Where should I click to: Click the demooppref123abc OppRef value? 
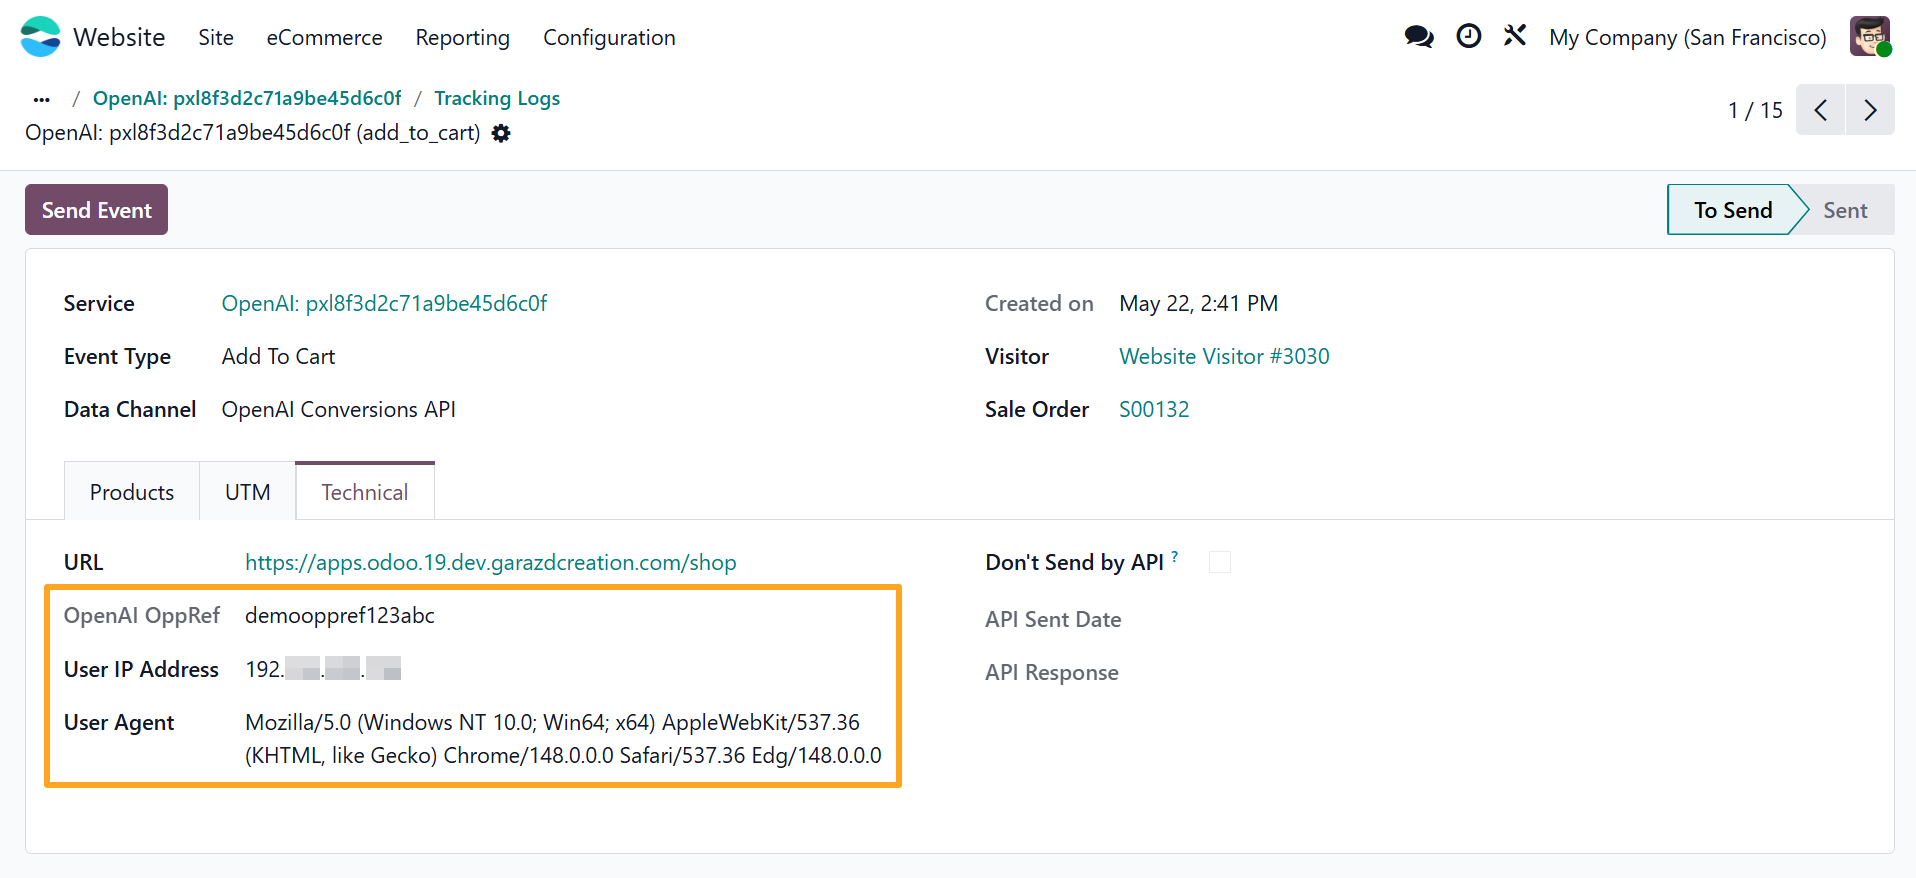pyautogui.click(x=340, y=615)
